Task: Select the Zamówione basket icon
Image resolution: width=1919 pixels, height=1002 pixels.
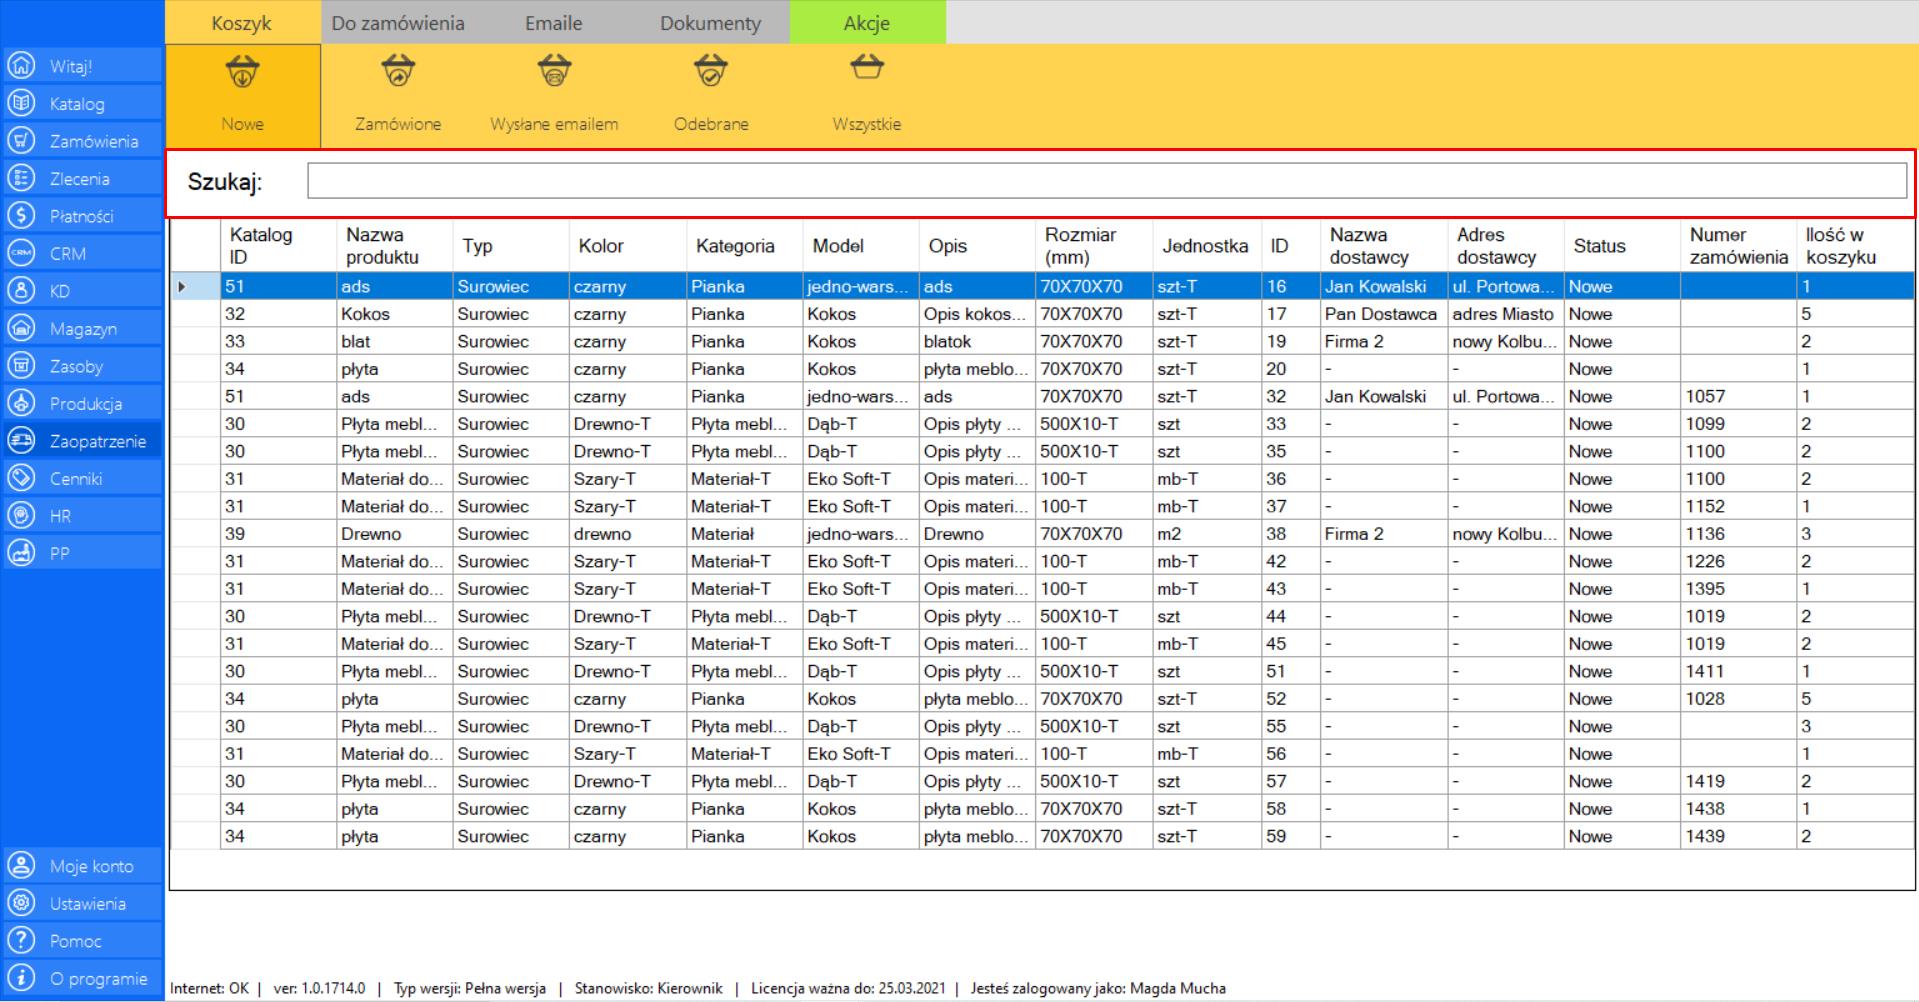Action: point(398,72)
